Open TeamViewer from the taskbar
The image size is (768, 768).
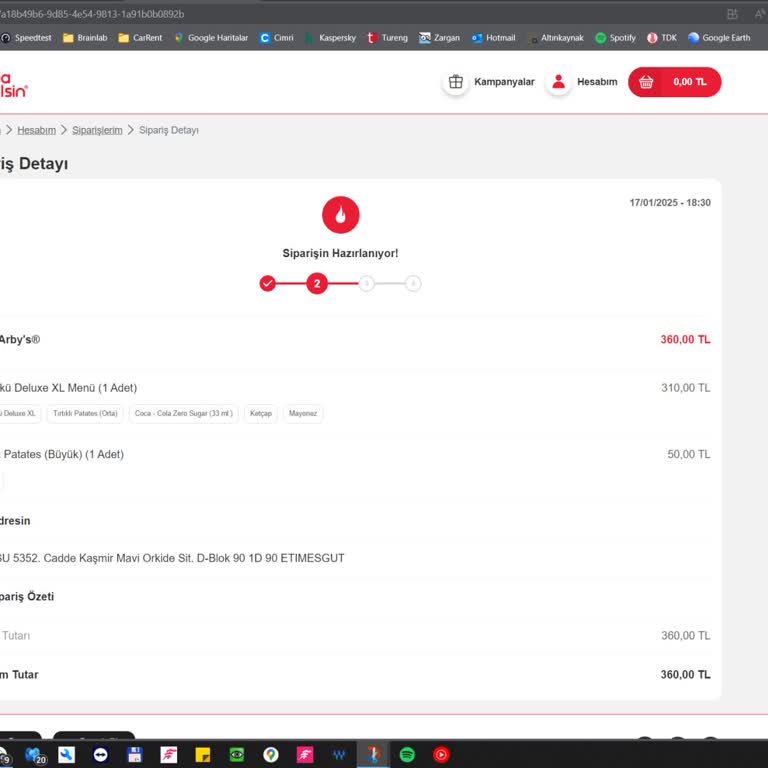tap(100, 755)
